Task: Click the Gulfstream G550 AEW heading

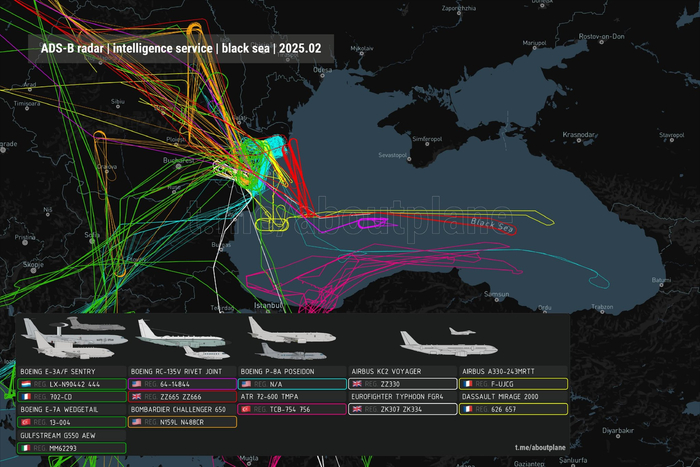Action: click(x=58, y=435)
